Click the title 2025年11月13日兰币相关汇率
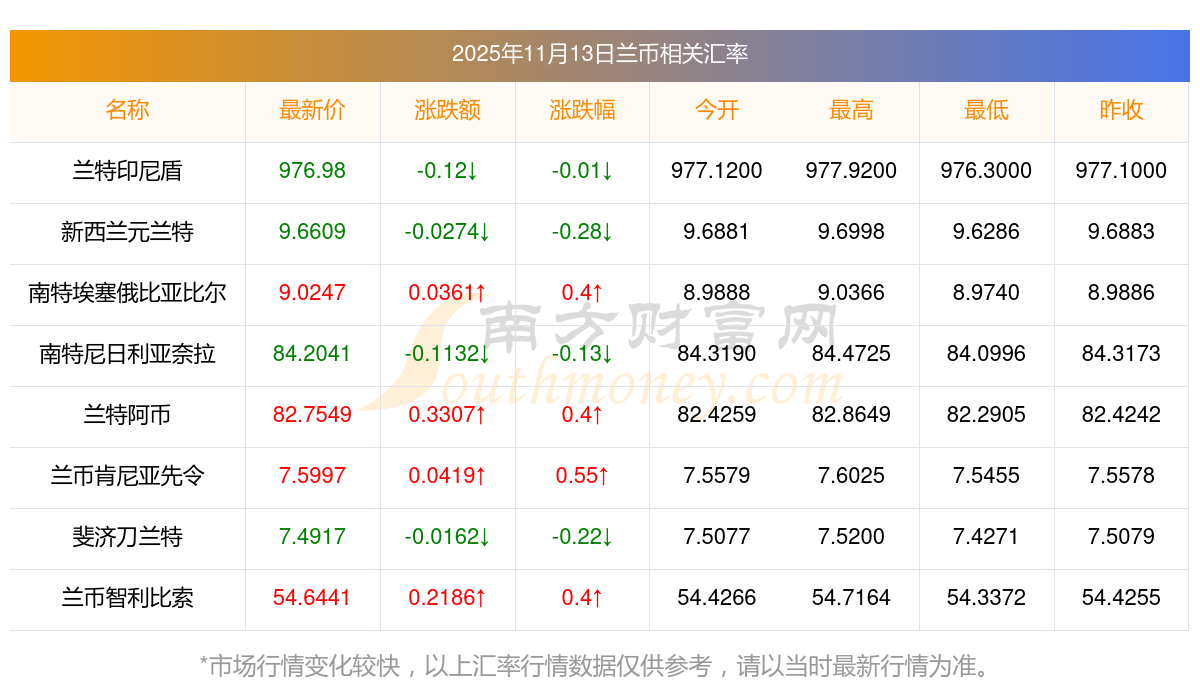 (x=600, y=54)
